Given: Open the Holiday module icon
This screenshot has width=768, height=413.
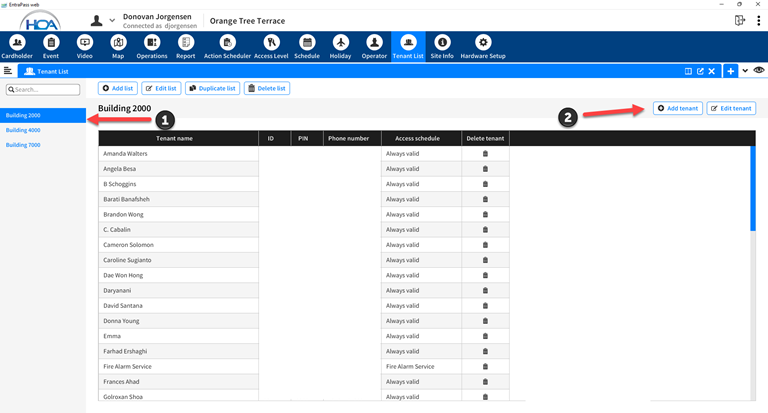Looking at the screenshot, I should click(x=340, y=42).
